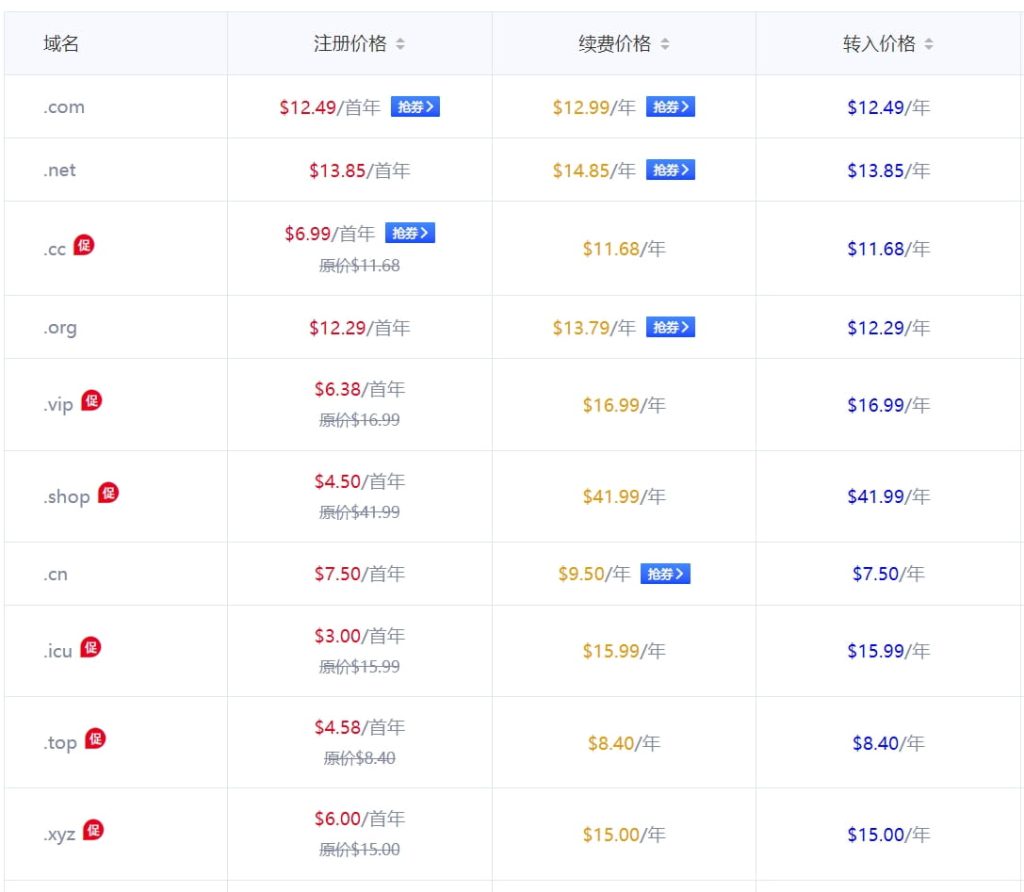
Task: Sort by 转入价格 using the sort arrows
Action: point(929,44)
